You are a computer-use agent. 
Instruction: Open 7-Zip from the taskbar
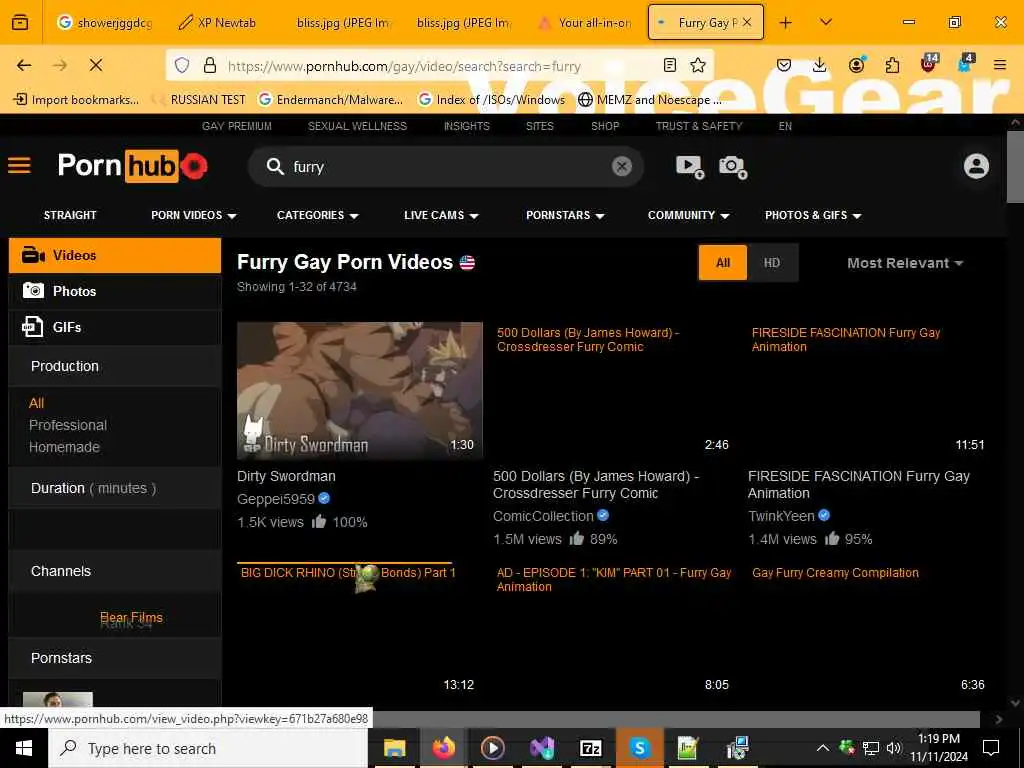point(590,748)
